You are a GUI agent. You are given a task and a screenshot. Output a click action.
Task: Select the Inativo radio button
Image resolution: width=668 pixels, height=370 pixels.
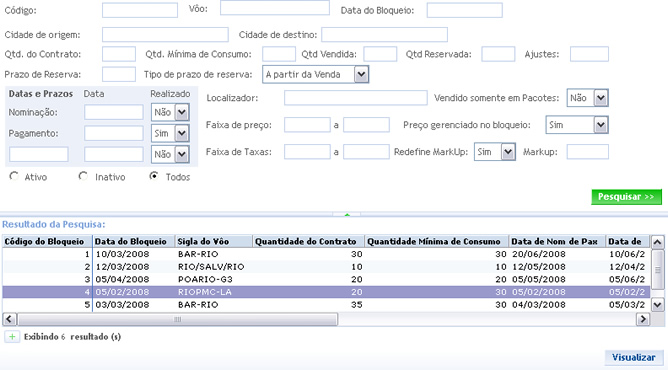[x=83, y=176]
